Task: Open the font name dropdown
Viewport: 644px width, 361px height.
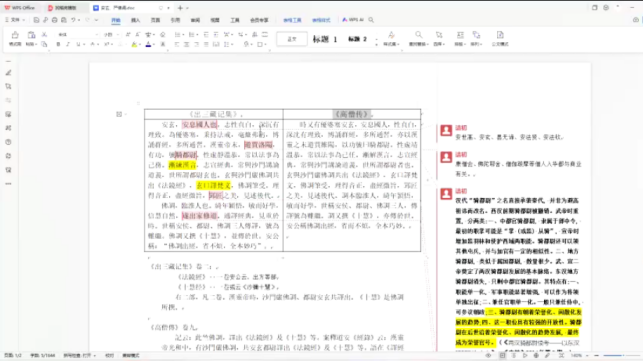Action: click(97, 34)
